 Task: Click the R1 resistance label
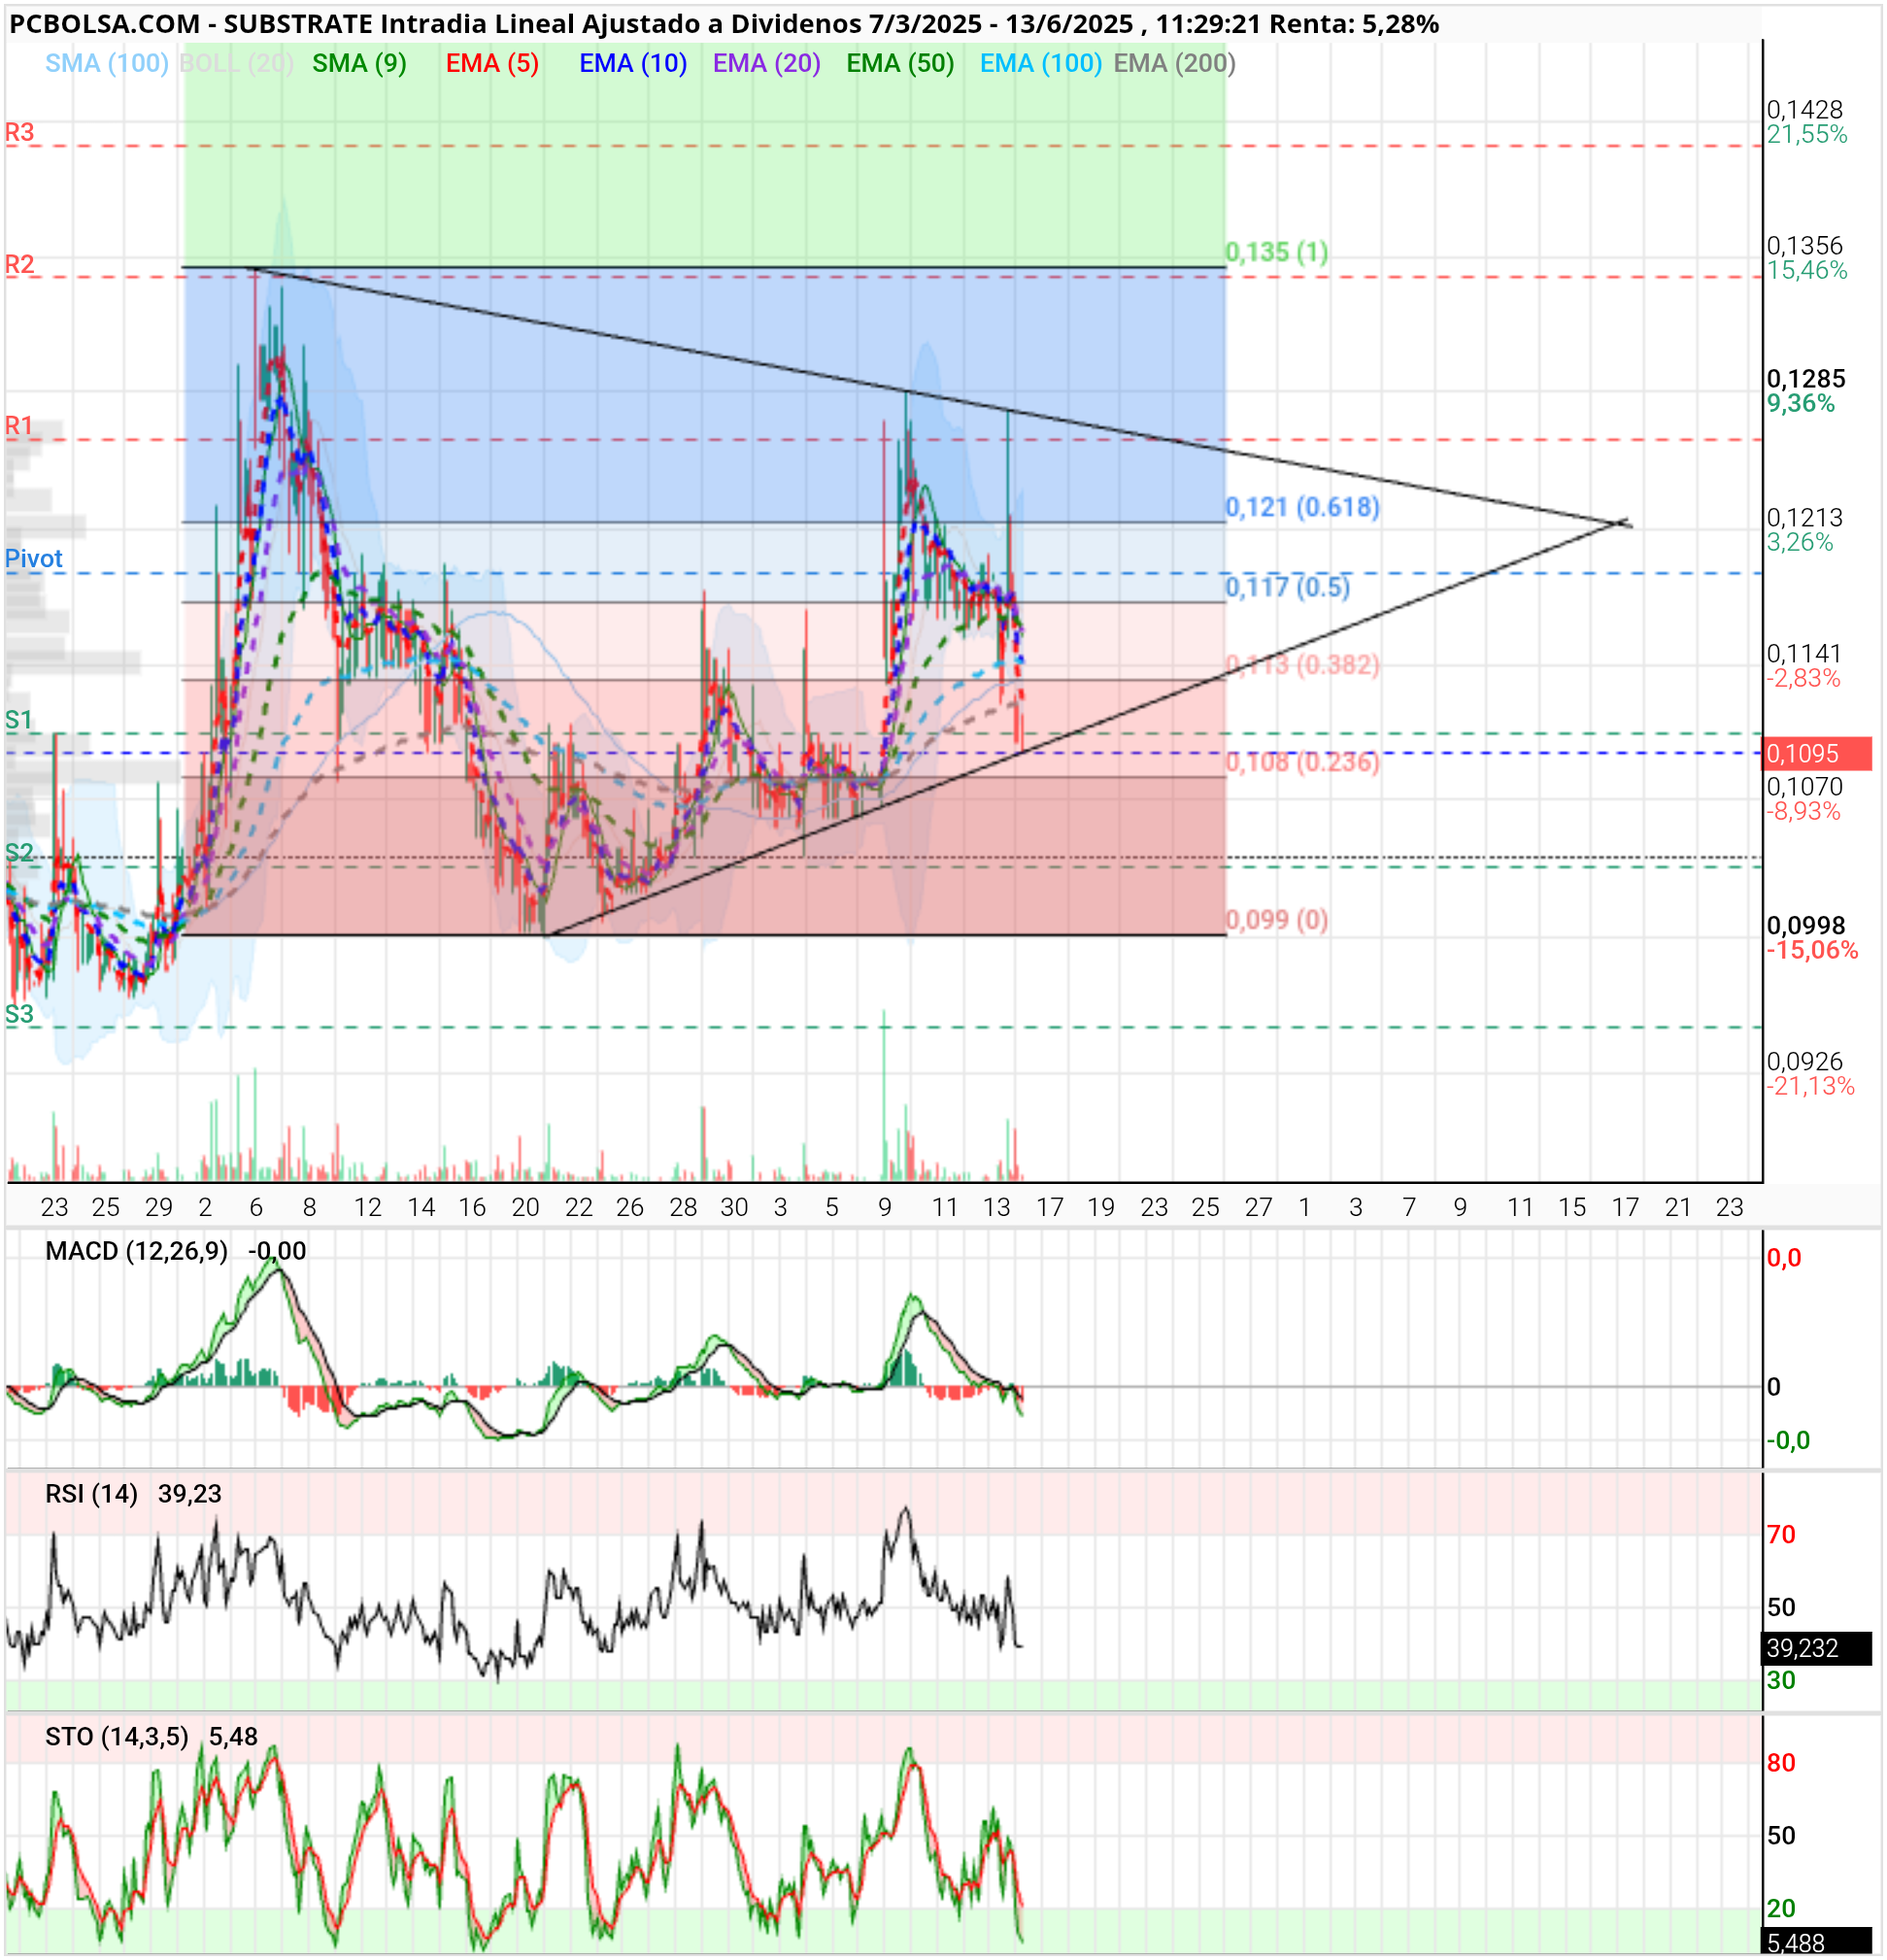(x=20, y=425)
